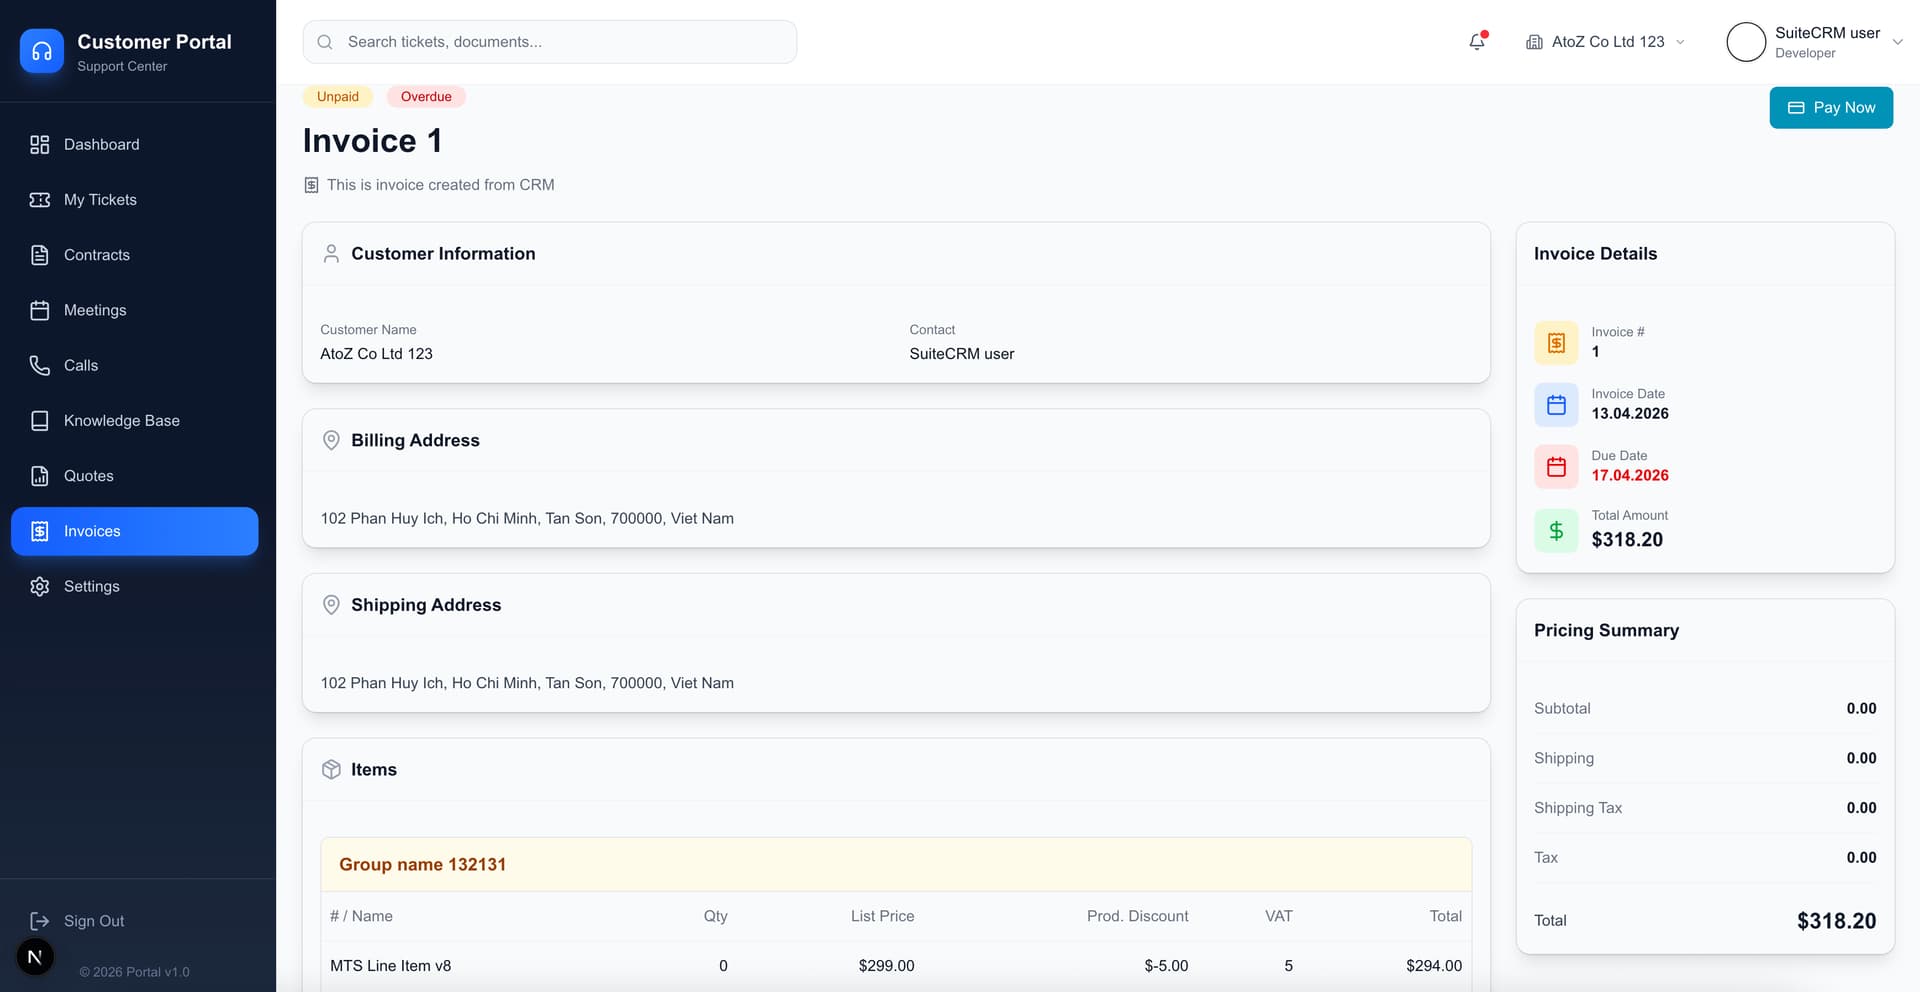Click the Settings gear icon
Viewport: 1920px width, 992px height.
tap(40, 587)
